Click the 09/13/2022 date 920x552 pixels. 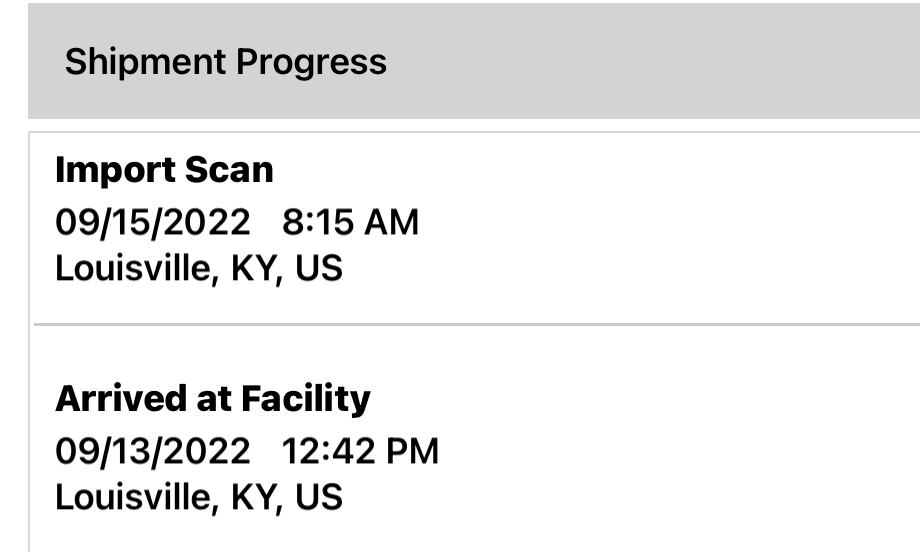click(153, 451)
